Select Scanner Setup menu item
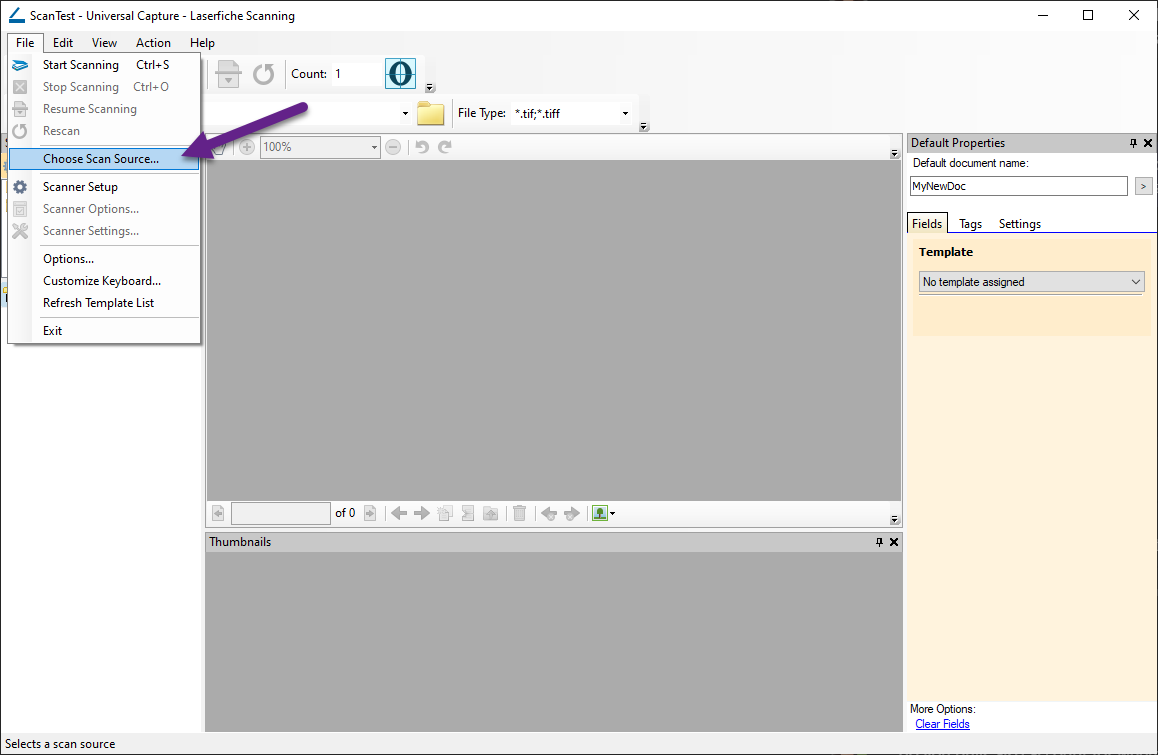1158x755 pixels. click(x=104, y=187)
